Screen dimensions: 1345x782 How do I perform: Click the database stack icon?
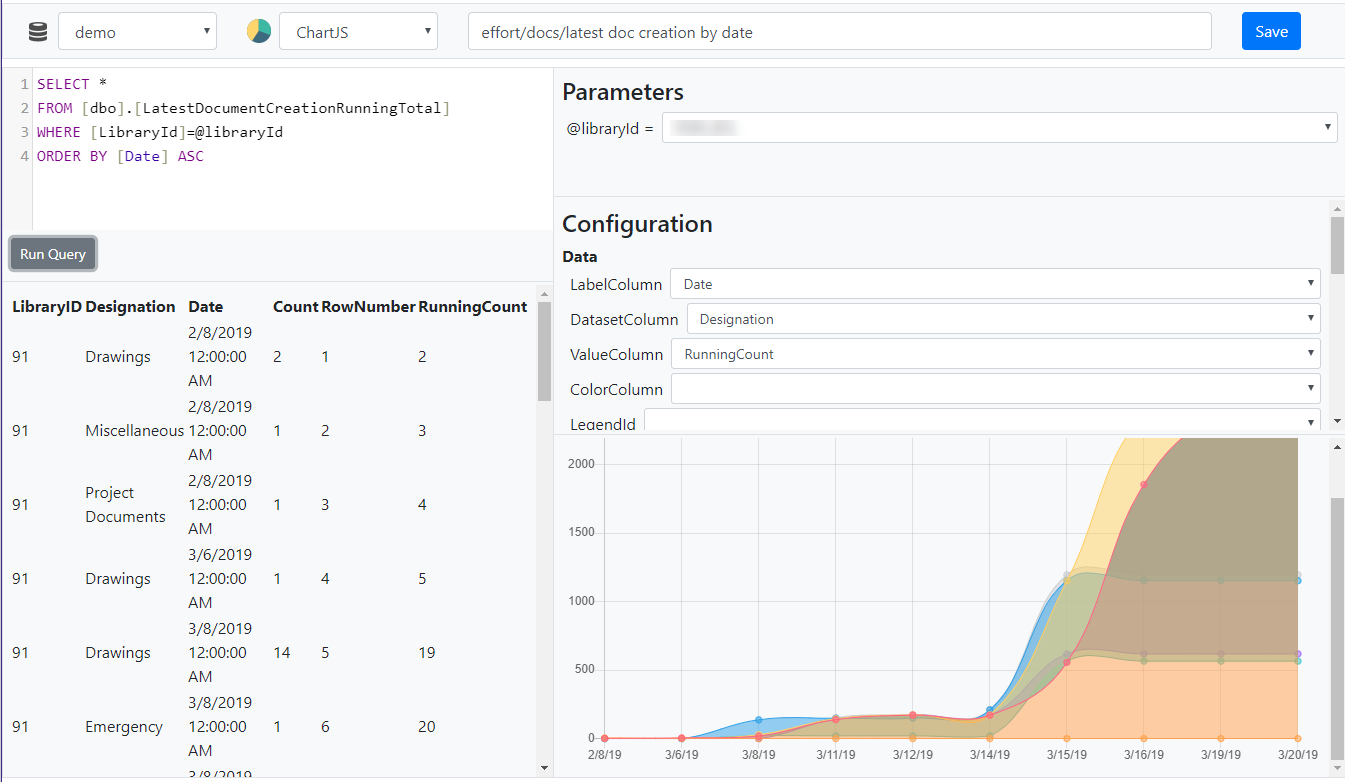click(x=38, y=32)
